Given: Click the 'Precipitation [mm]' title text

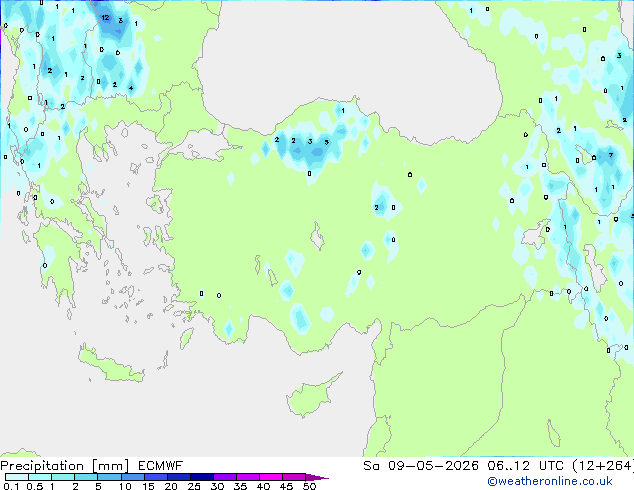Looking at the screenshot, I should 65,466.
